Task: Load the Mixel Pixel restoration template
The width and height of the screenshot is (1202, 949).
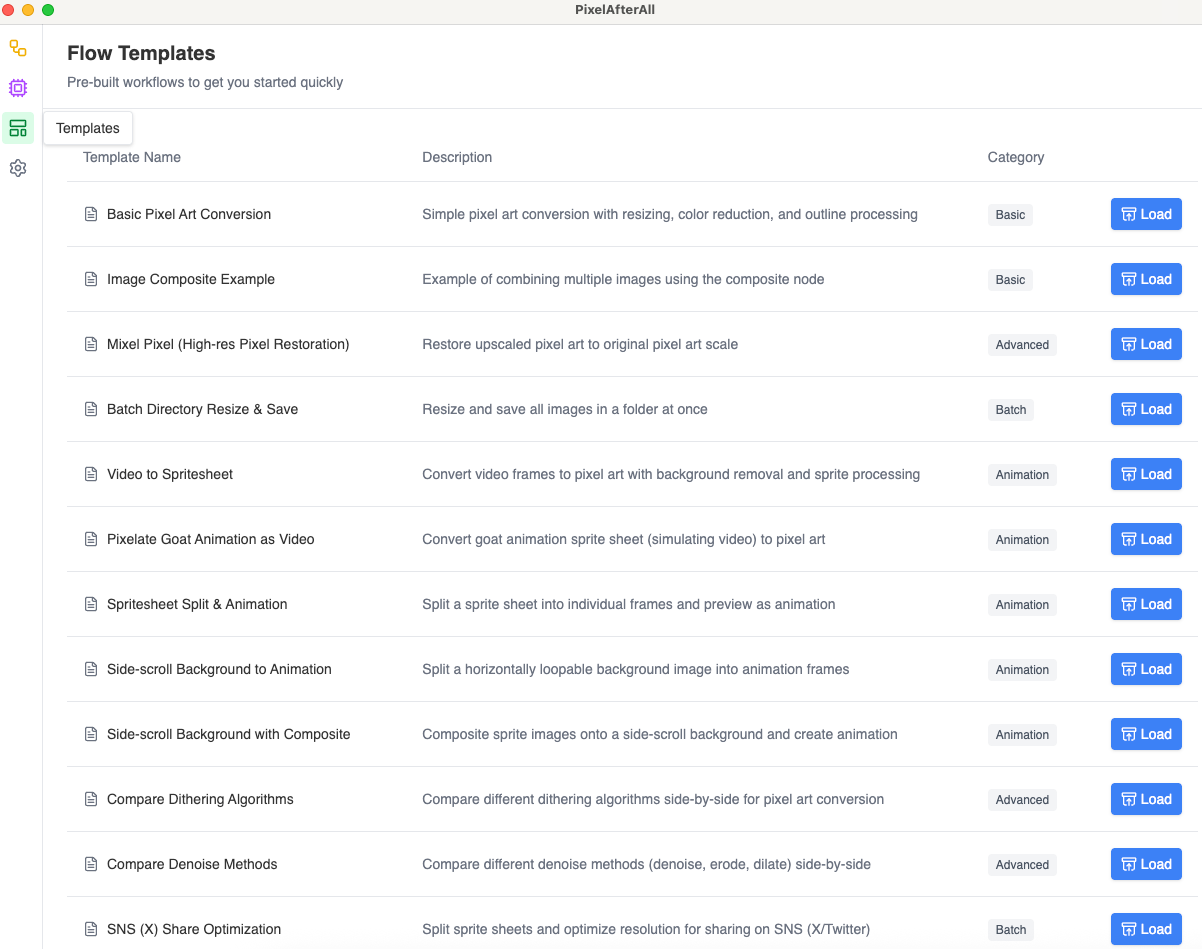Action: click(1146, 344)
